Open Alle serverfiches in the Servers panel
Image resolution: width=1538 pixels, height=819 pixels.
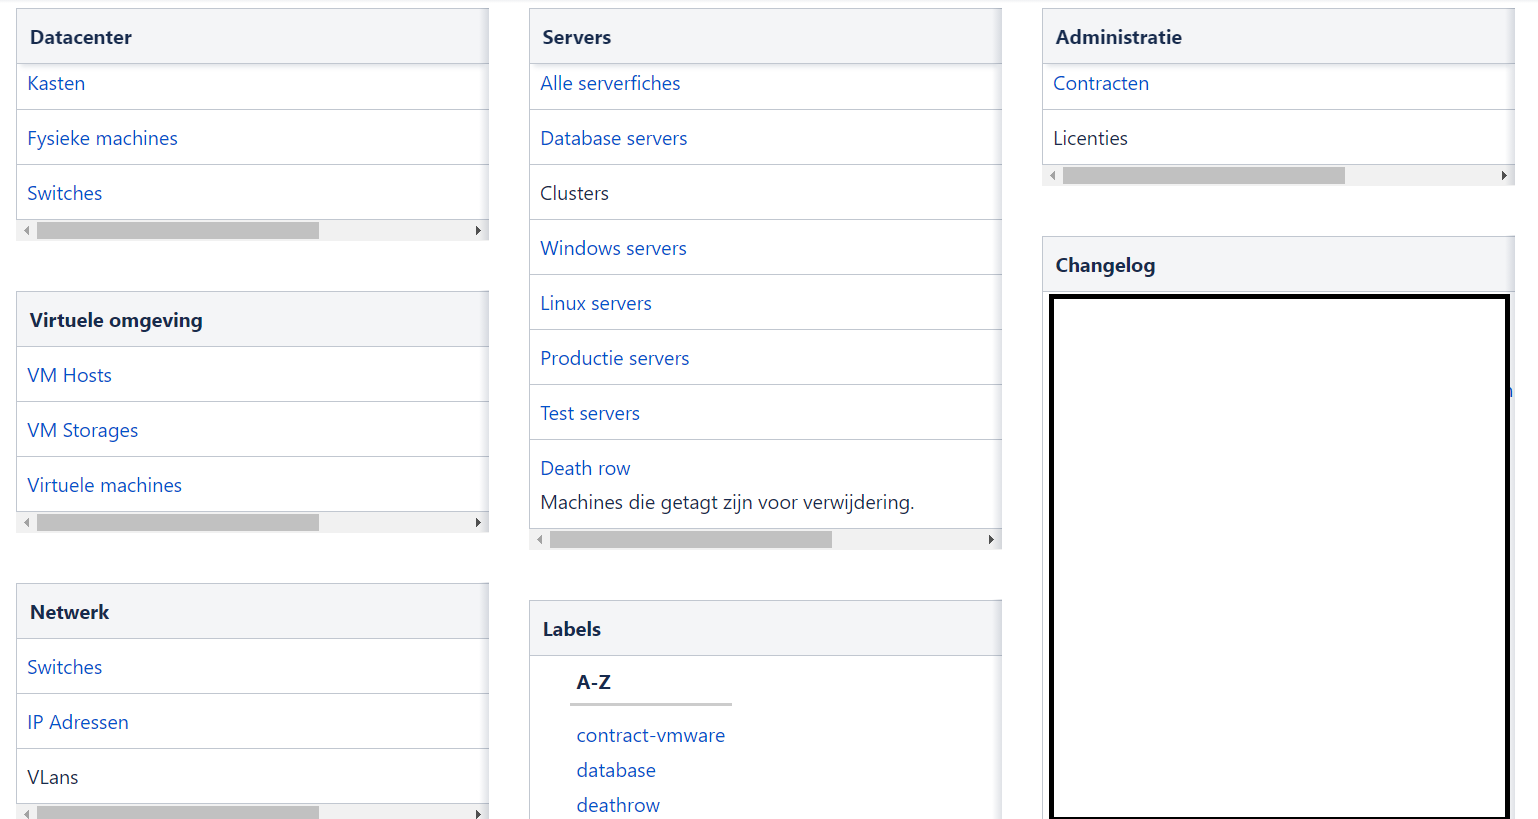pos(610,83)
